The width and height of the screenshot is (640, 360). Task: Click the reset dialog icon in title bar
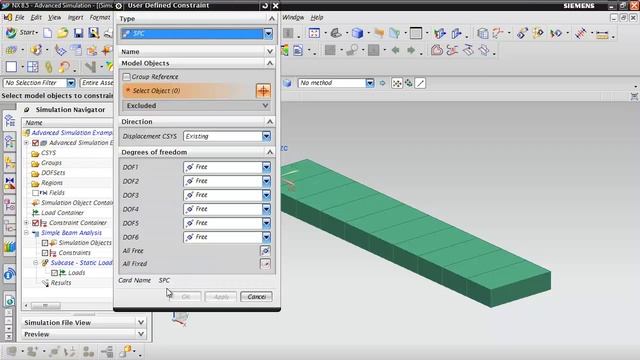coord(265,6)
